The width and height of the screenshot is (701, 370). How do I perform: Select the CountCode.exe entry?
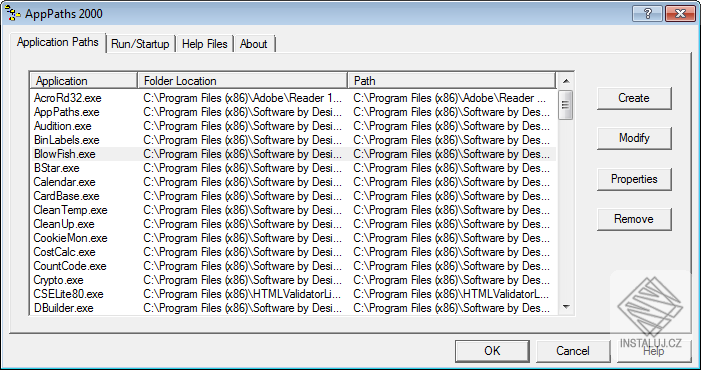[293, 266]
